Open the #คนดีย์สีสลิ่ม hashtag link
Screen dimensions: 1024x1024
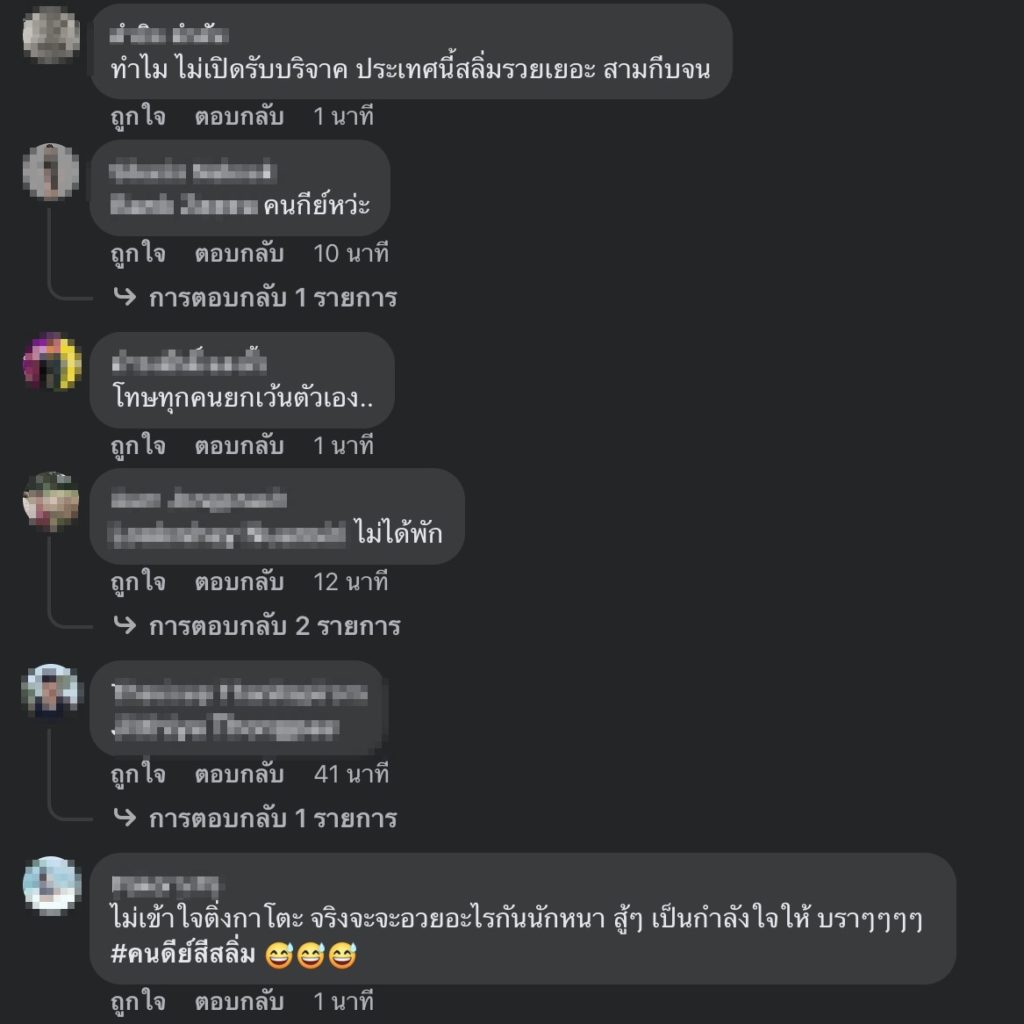(x=183, y=954)
